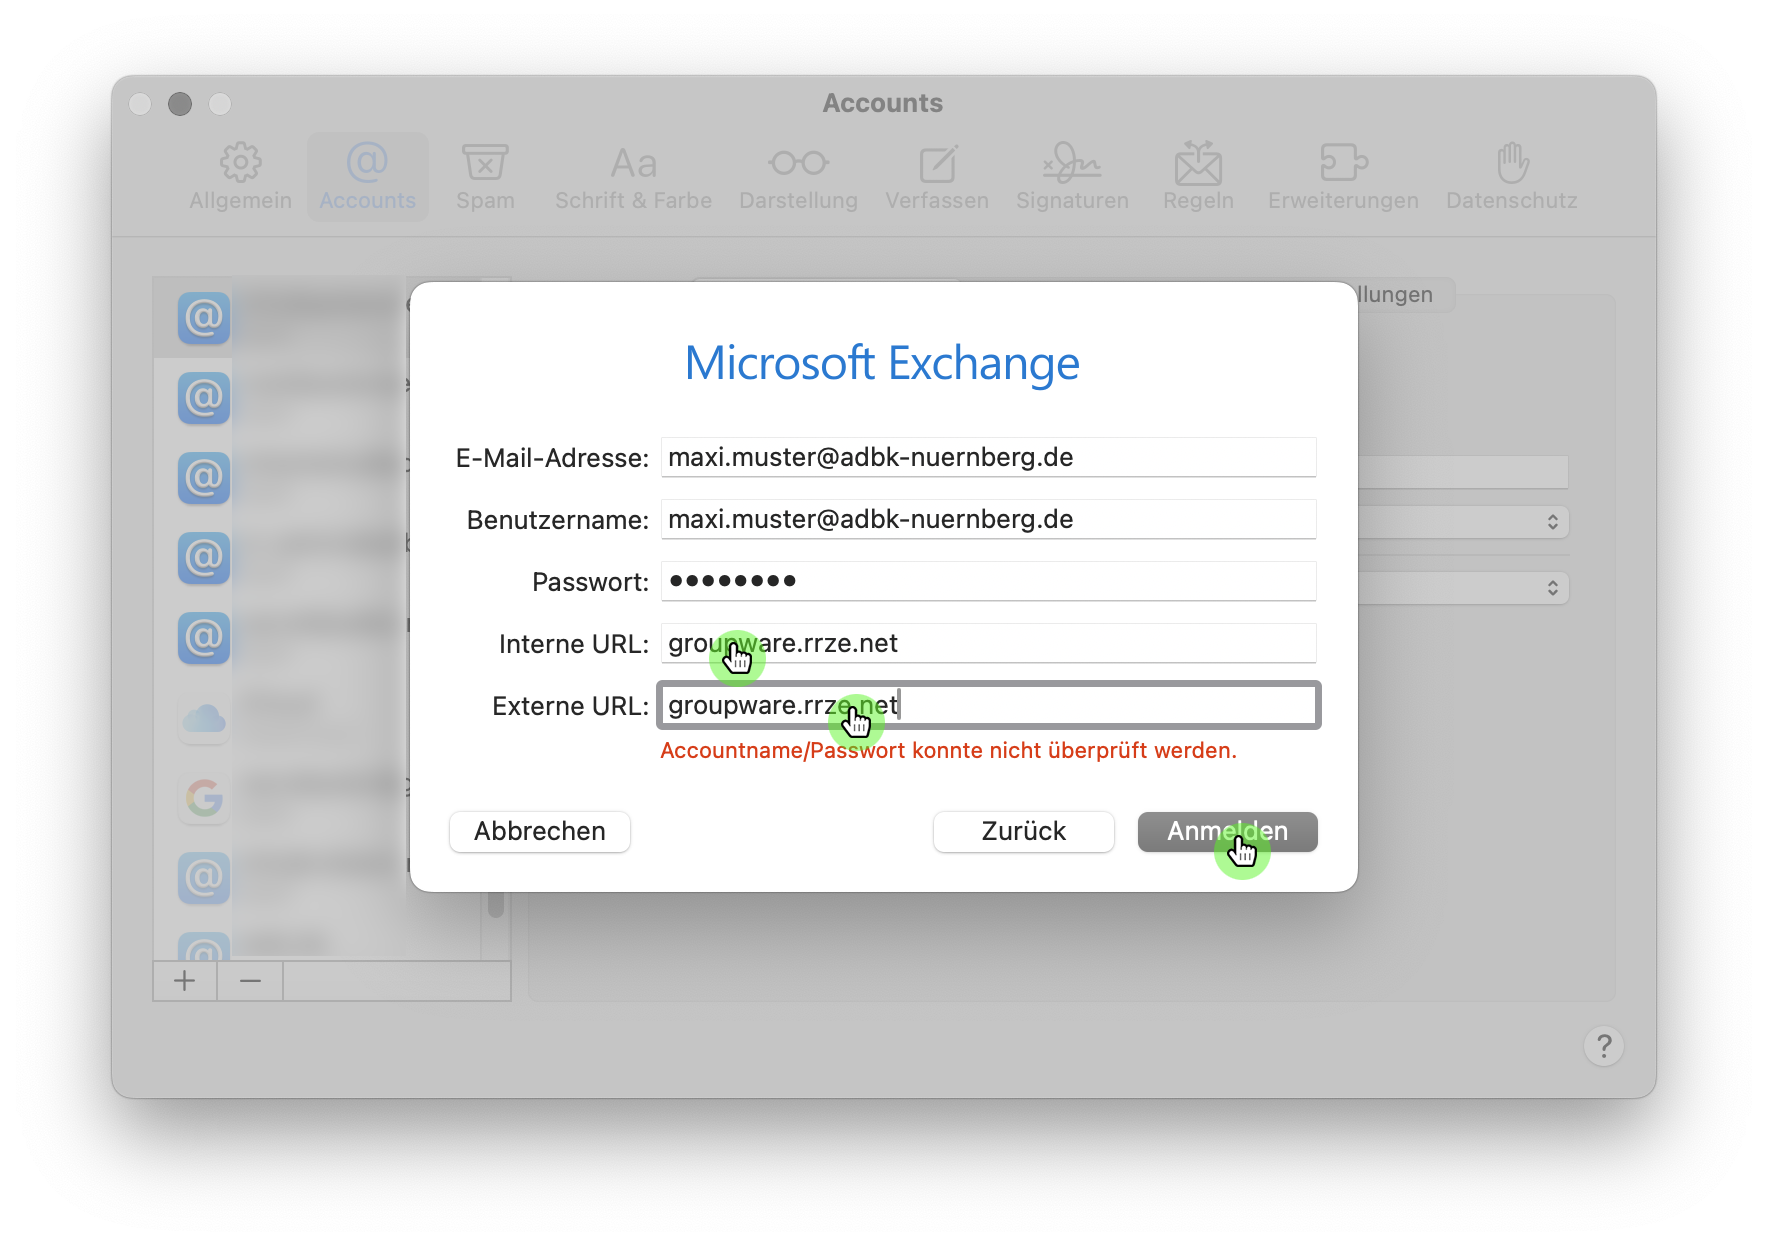Focus the Passwort field
Screen dimensions: 1768x1246
(x=988, y=581)
